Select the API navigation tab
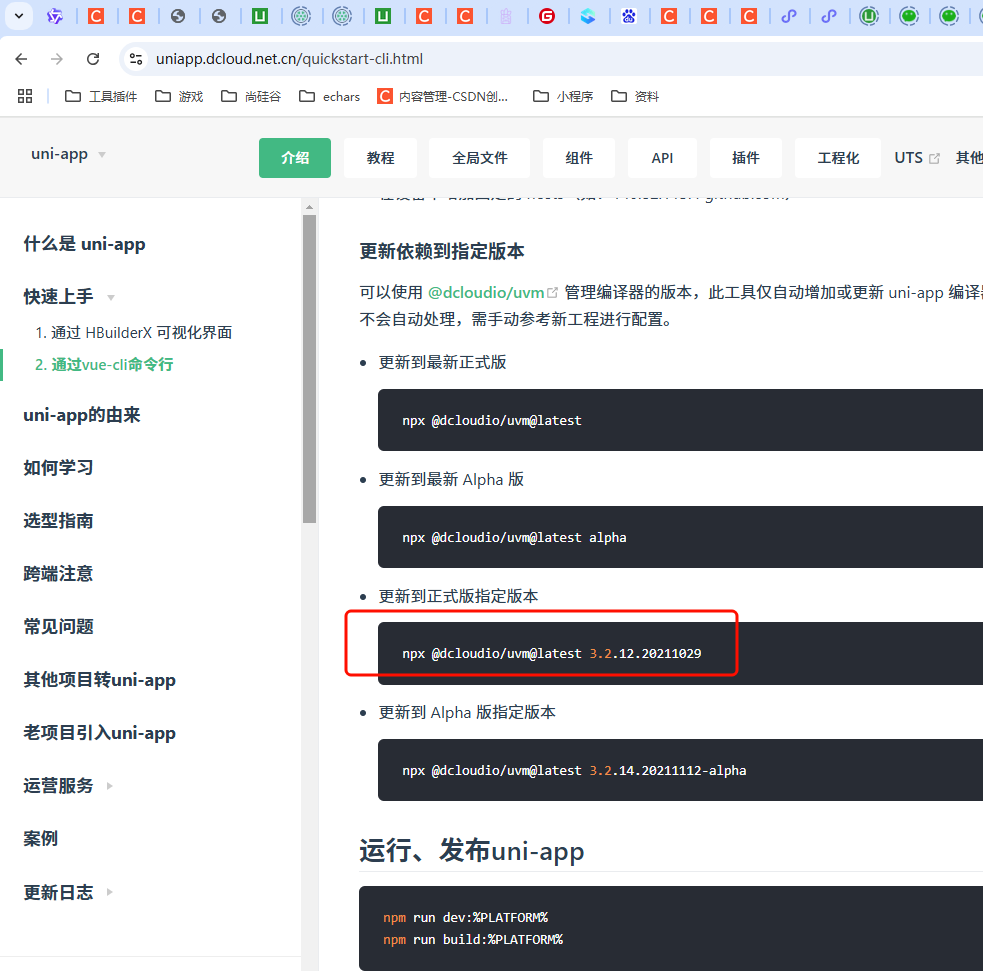Image resolution: width=983 pixels, height=971 pixels. tap(662, 158)
